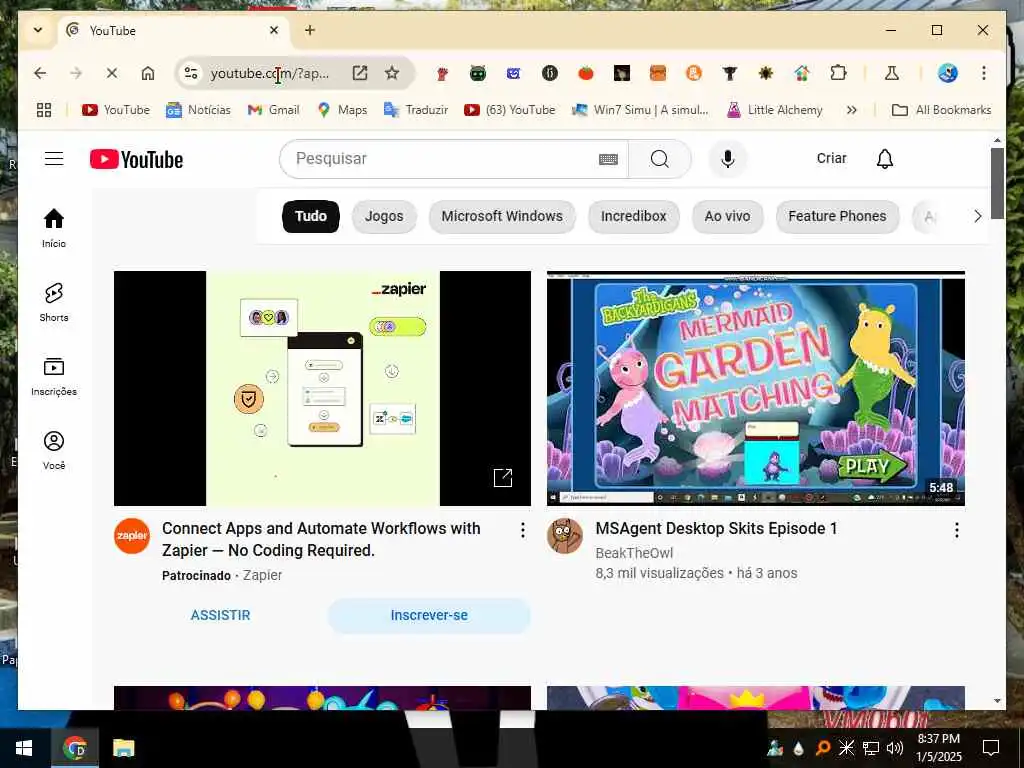Click the open-in-app icon in address bar

360,73
